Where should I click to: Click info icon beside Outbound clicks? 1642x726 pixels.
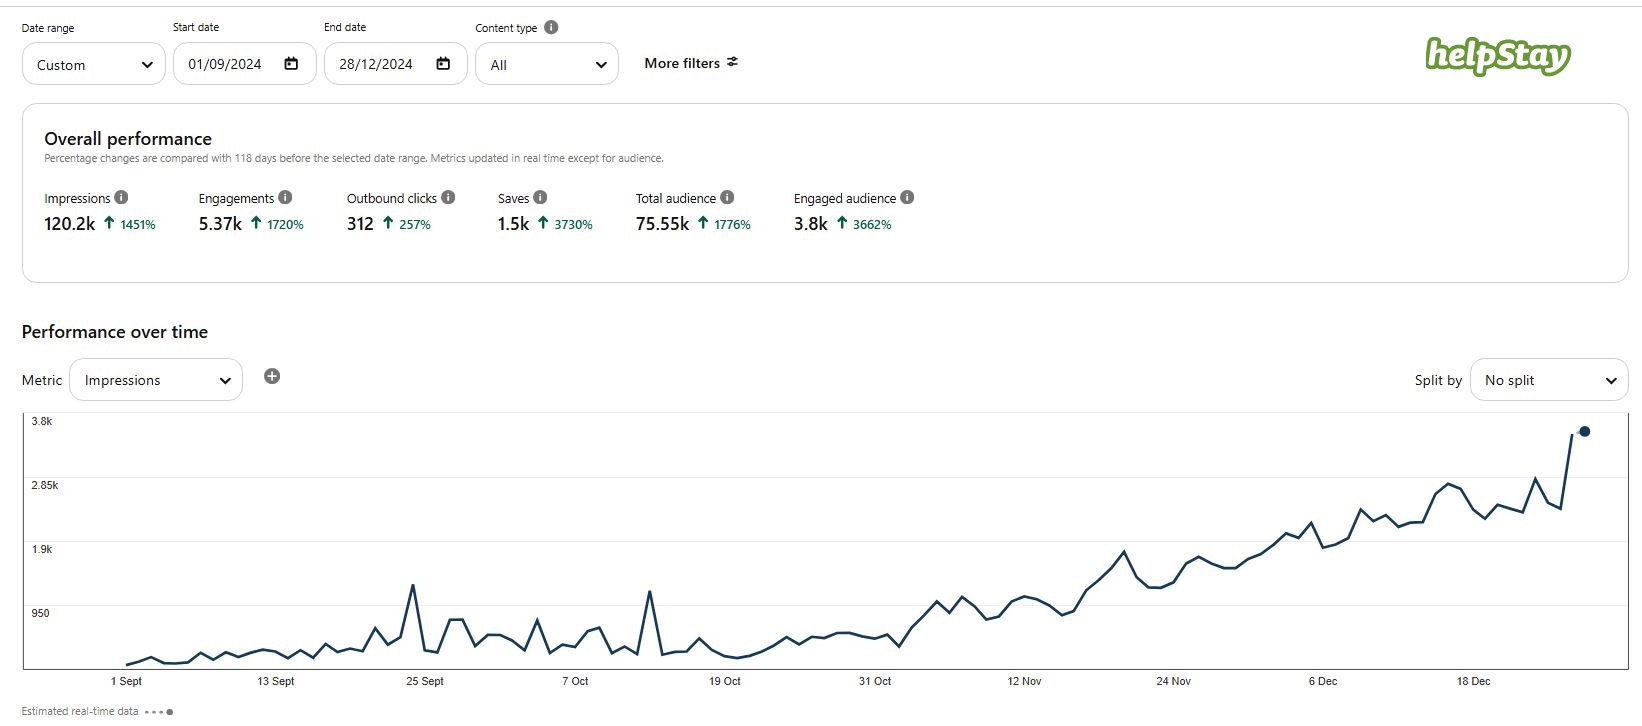pos(448,198)
